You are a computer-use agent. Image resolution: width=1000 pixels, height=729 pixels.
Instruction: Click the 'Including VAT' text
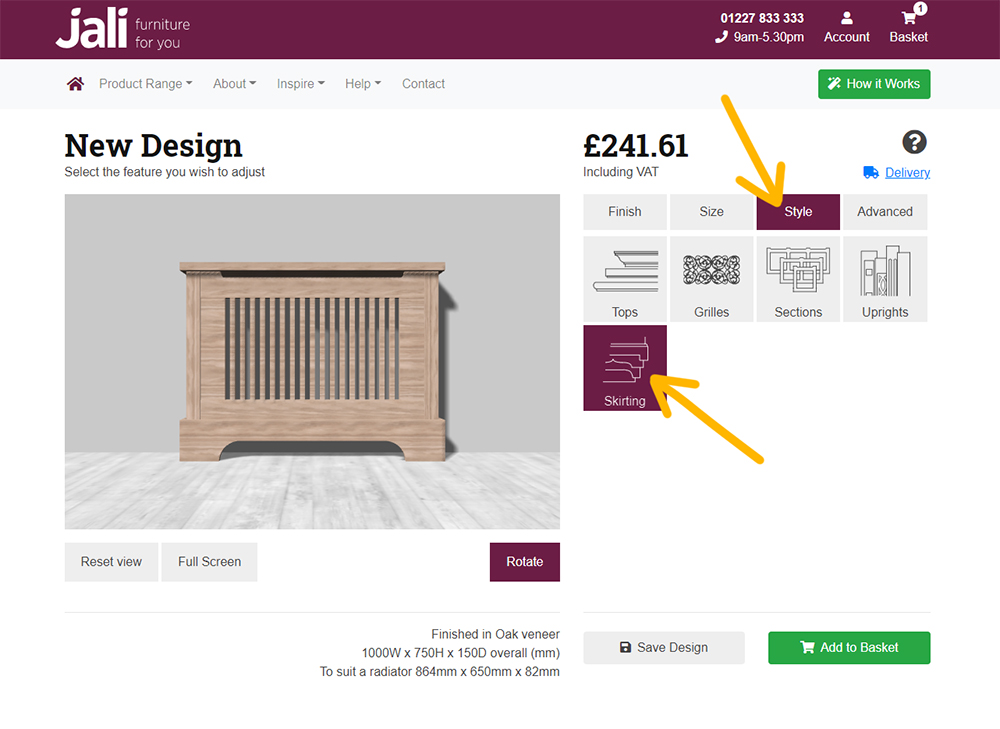tap(621, 172)
